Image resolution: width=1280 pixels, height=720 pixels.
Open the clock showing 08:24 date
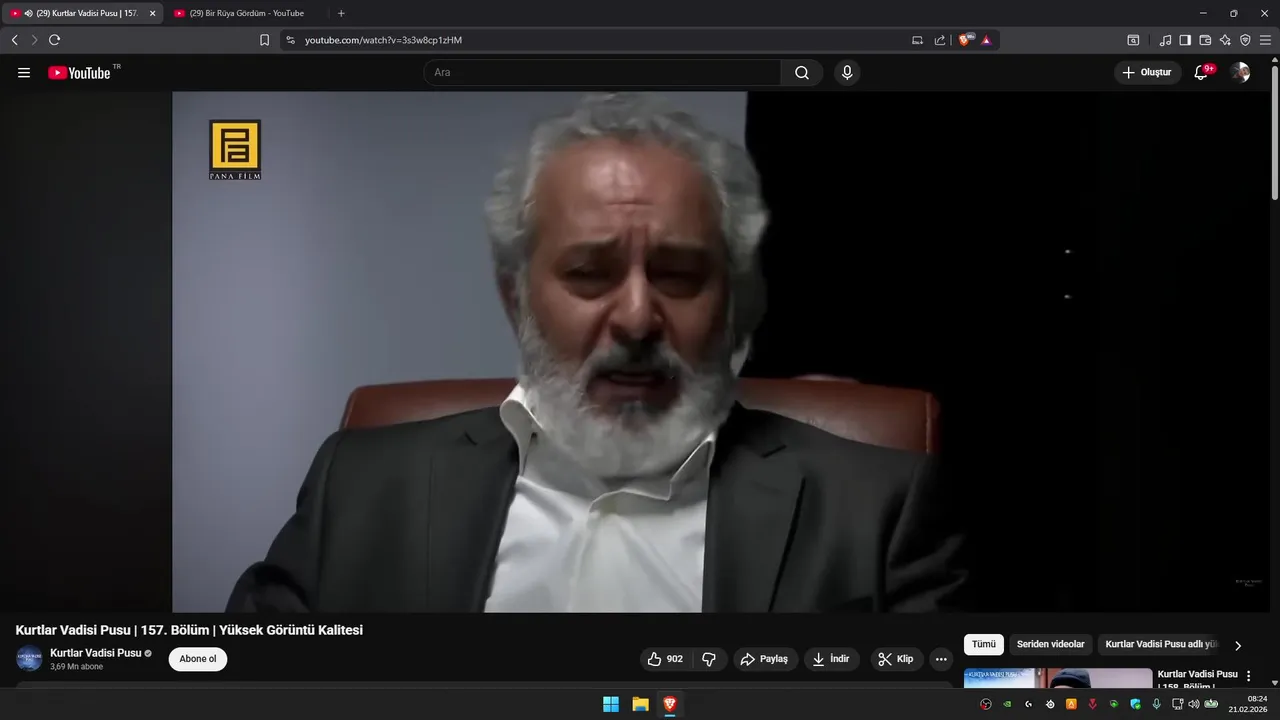1248,704
